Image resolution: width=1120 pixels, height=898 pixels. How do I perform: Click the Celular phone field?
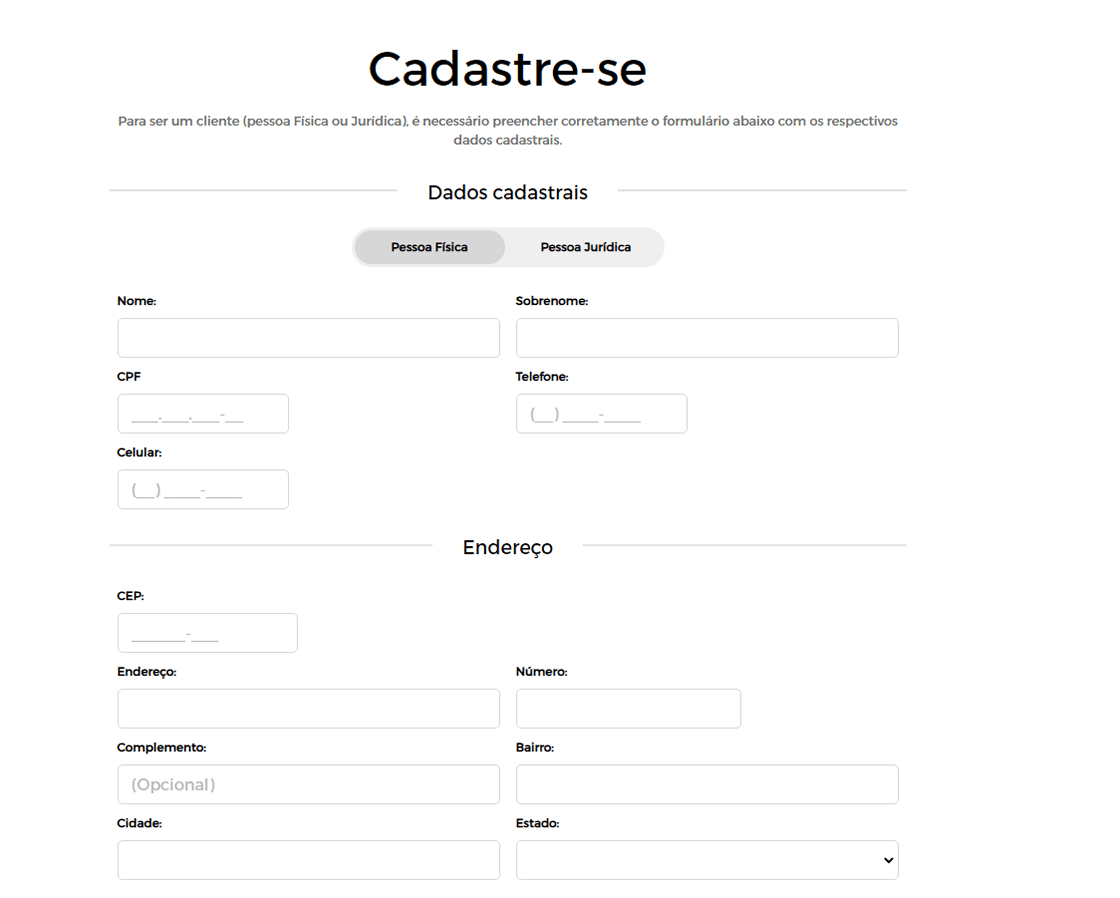[x=203, y=489]
